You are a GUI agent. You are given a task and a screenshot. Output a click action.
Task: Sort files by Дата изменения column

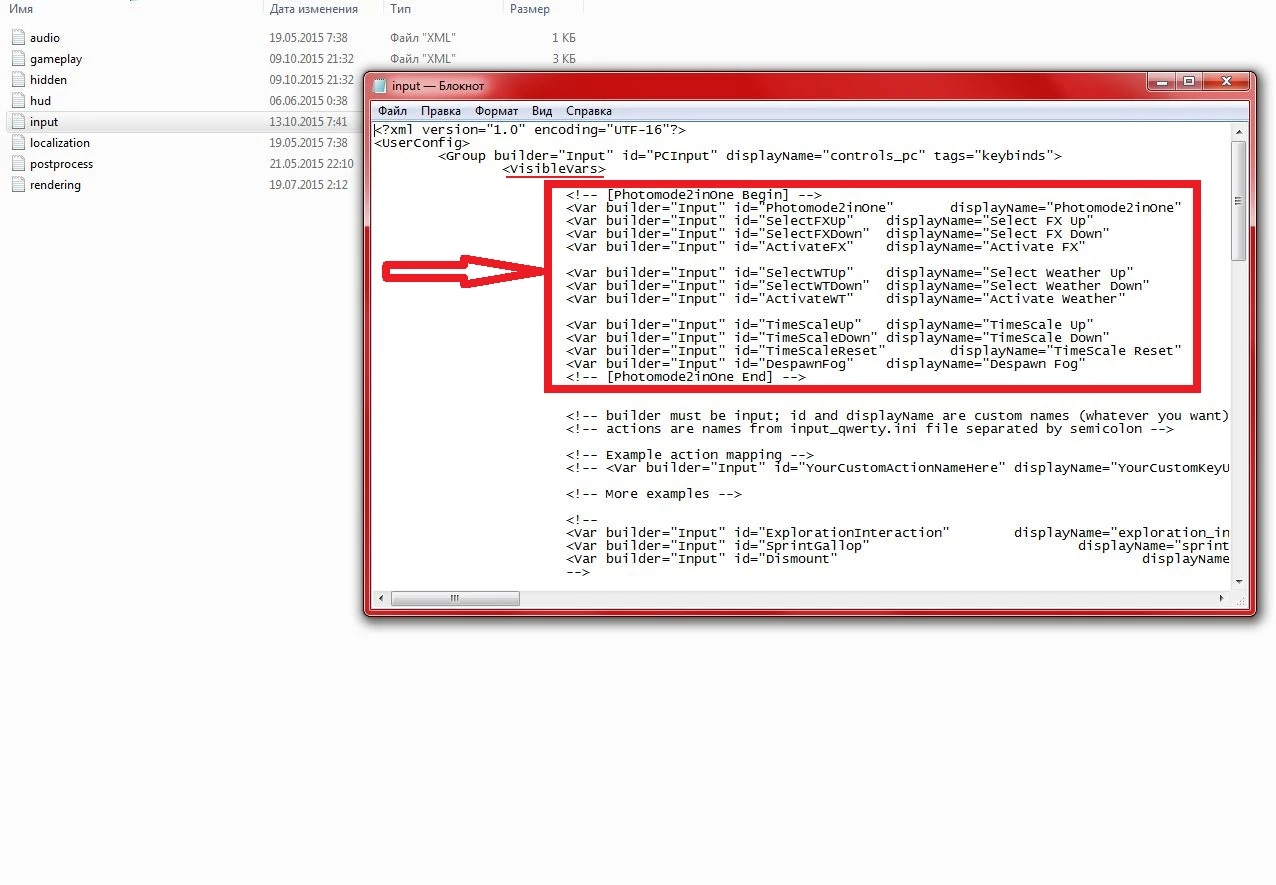tap(313, 9)
